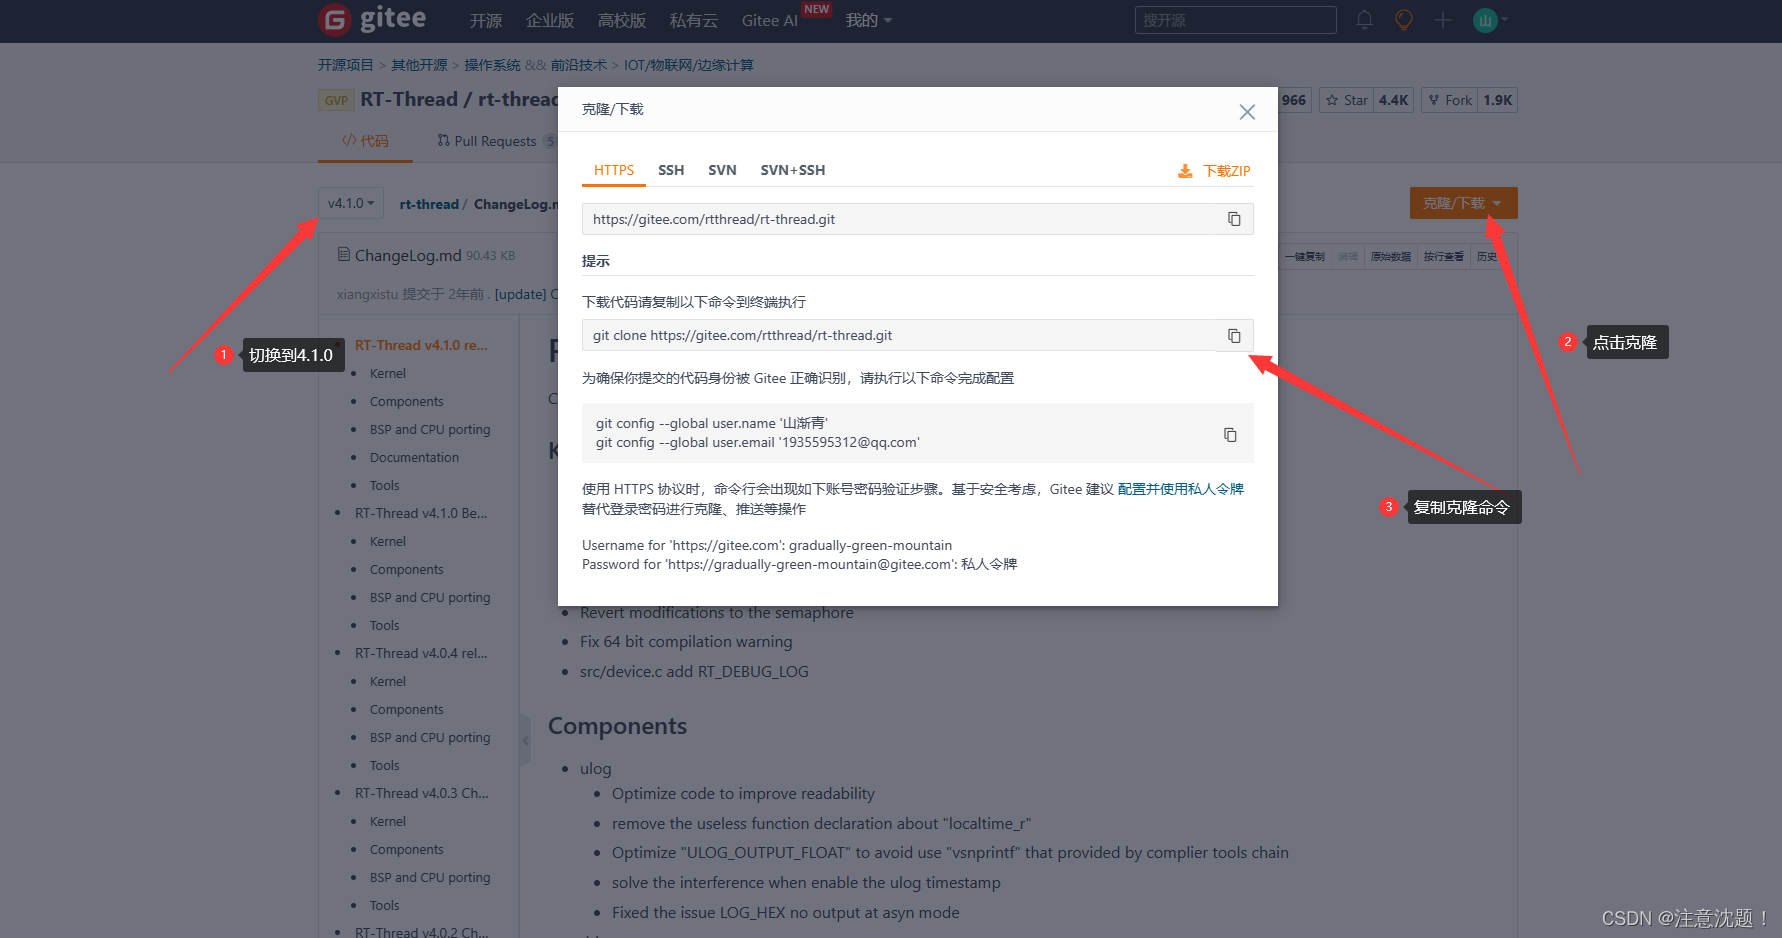Copy the git config commands
This screenshot has height=938, width=1782.
coord(1230,434)
